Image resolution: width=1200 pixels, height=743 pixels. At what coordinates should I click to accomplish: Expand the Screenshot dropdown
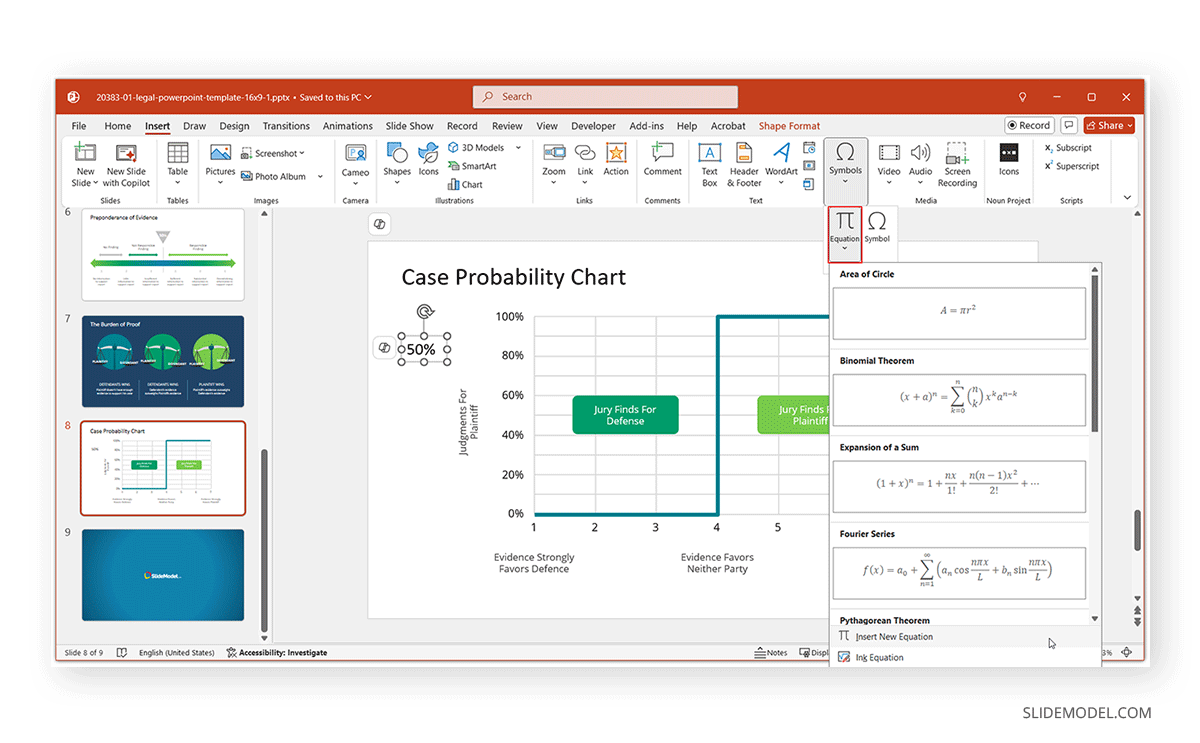click(x=303, y=154)
